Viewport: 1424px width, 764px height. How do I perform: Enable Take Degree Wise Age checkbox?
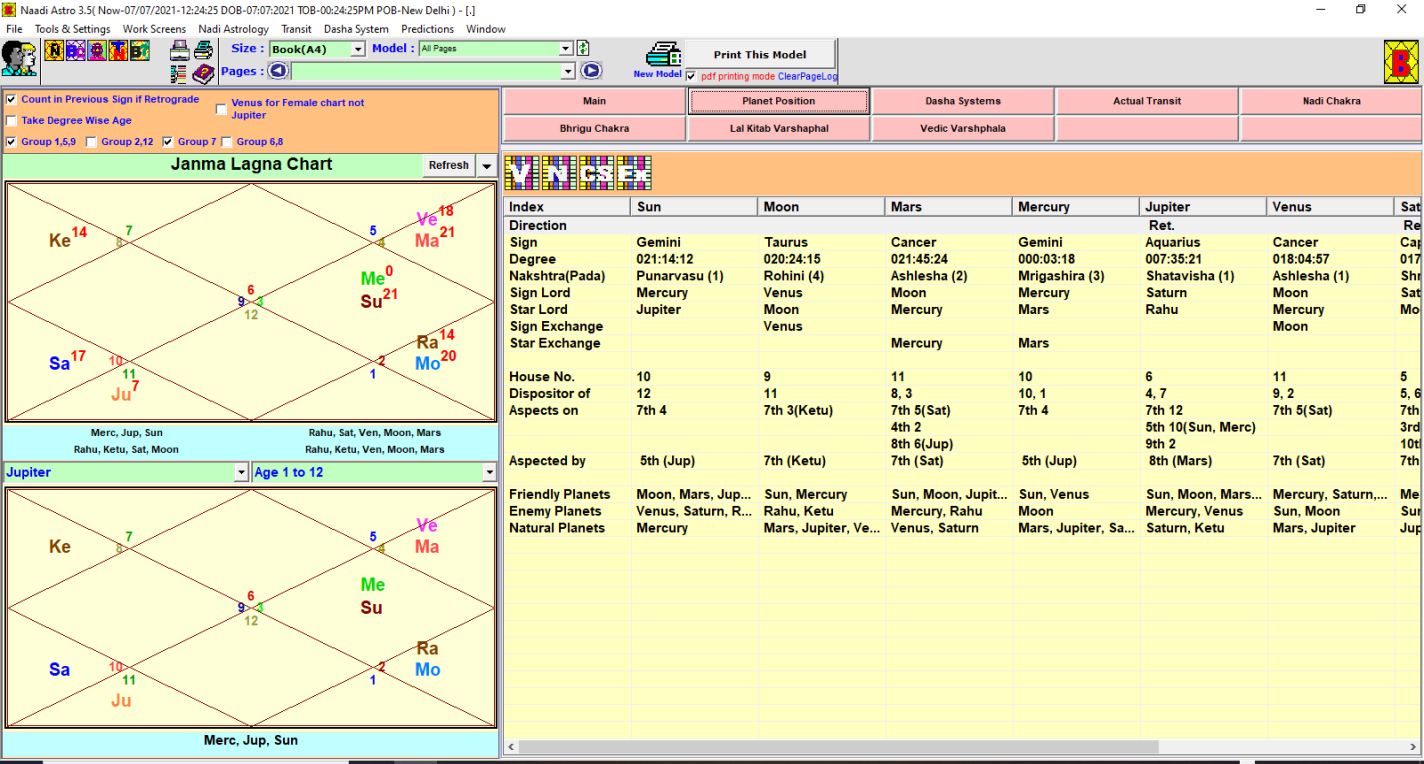coord(11,120)
